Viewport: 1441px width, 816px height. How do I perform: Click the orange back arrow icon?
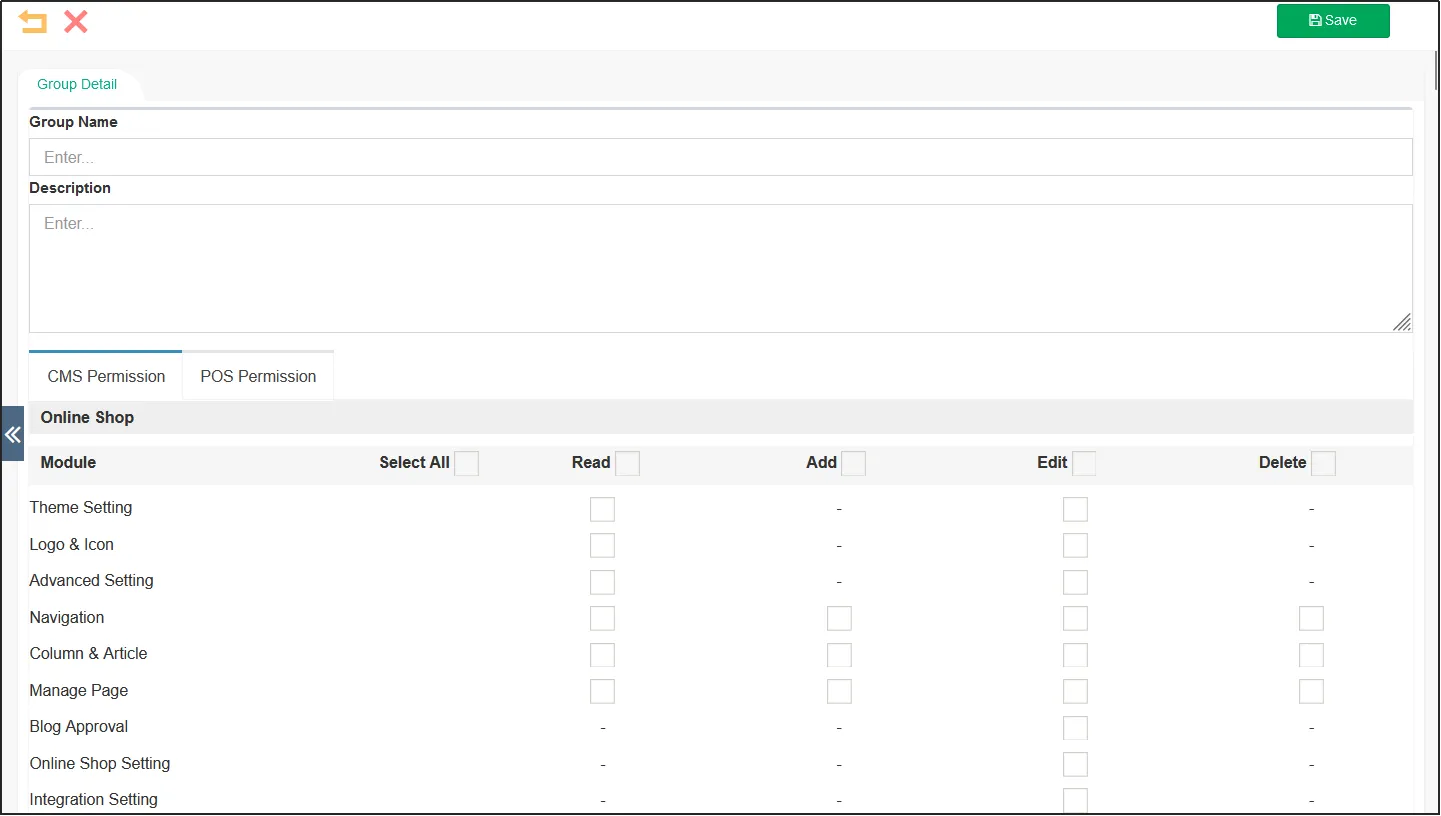point(33,22)
